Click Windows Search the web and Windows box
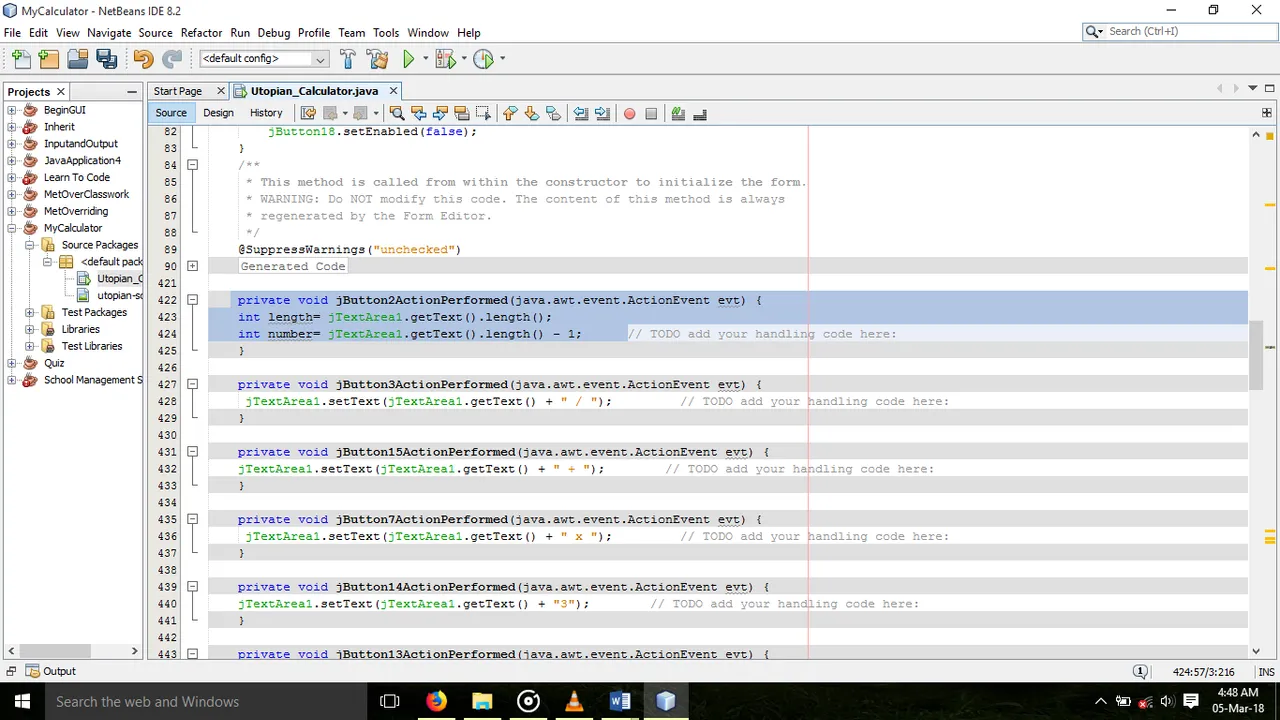Viewport: 1280px width, 720px height. [204, 701]
